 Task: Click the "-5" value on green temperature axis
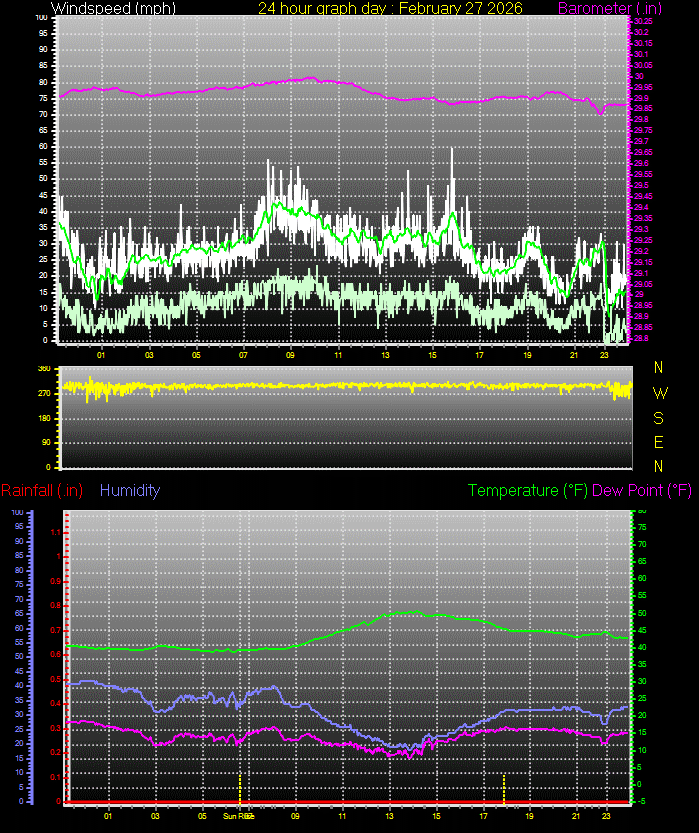tap(642, 801)
